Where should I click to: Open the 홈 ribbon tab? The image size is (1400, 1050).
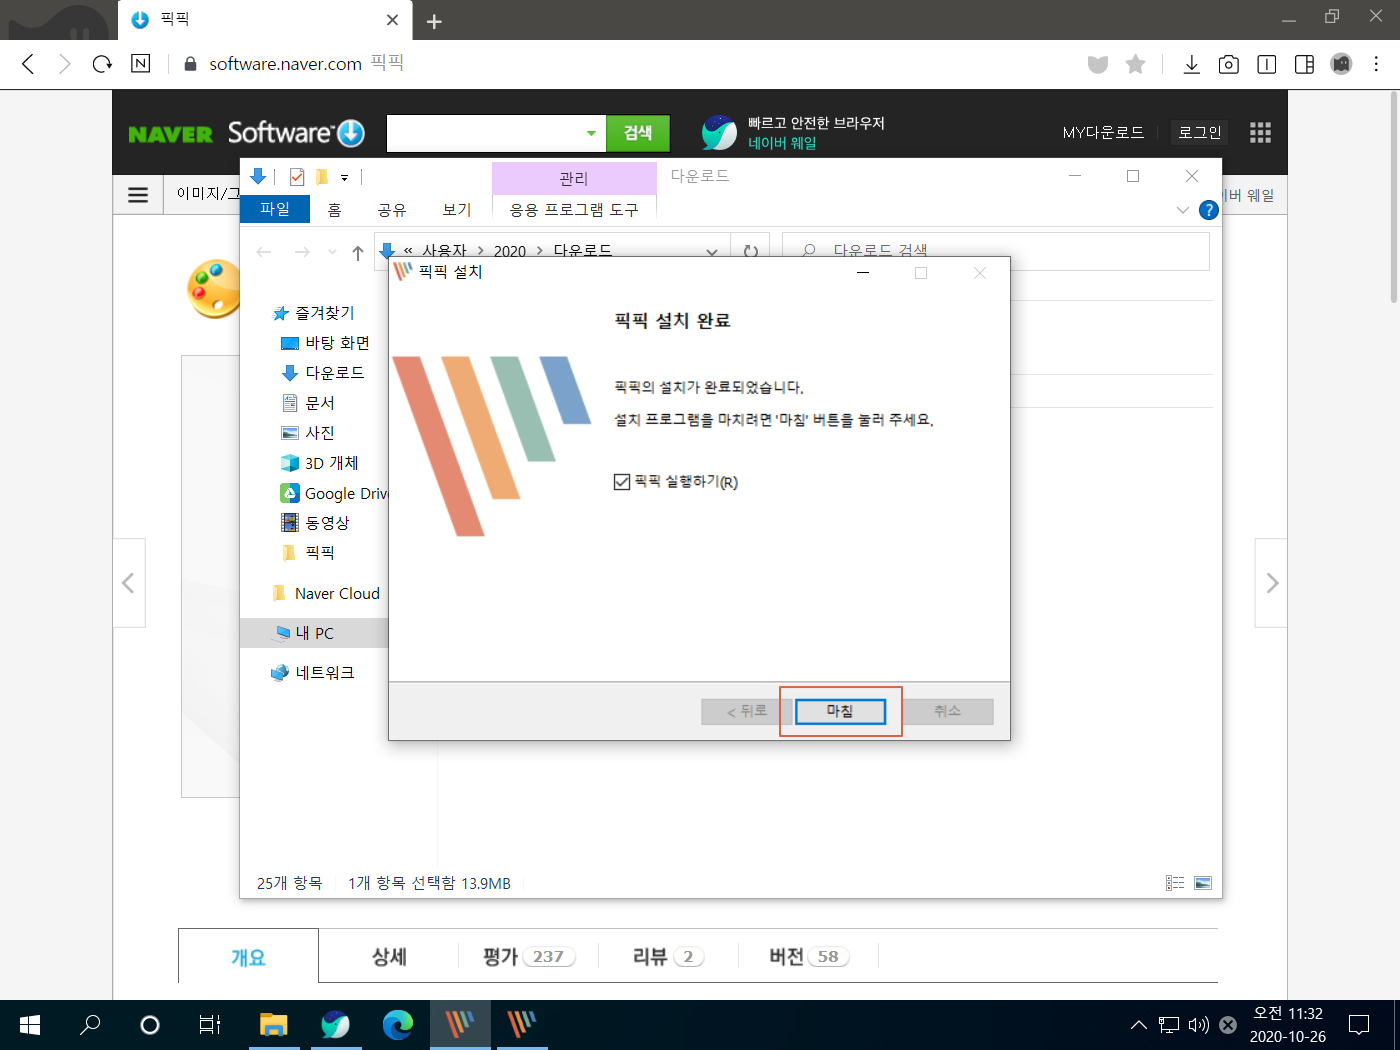click(334, 209)
